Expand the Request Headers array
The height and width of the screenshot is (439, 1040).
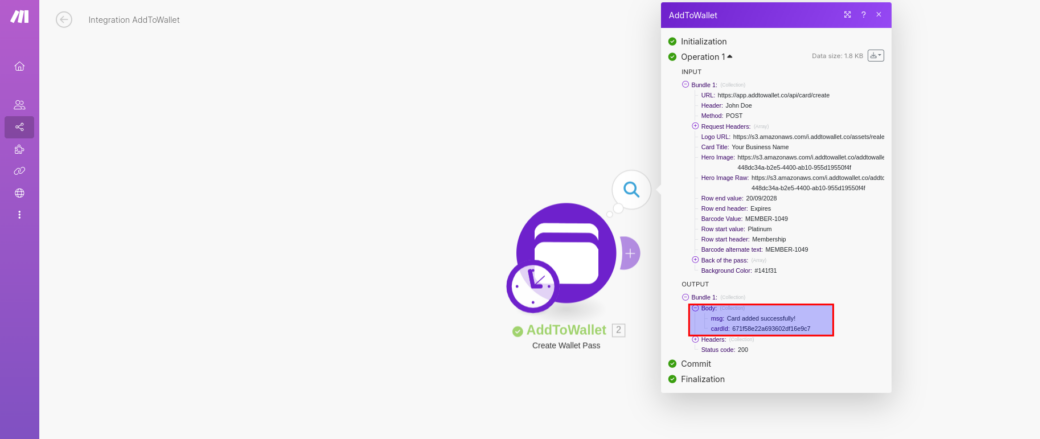click(695, 126)
